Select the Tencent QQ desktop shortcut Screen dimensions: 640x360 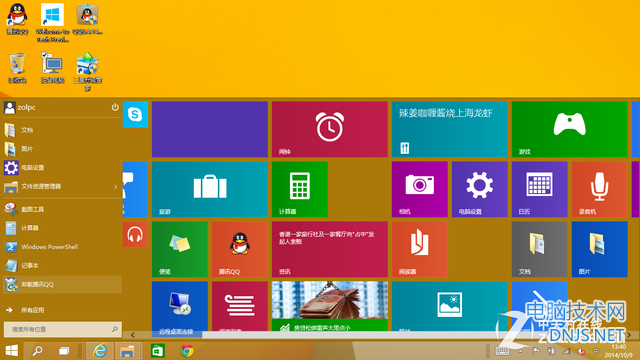tap(17, 18)
